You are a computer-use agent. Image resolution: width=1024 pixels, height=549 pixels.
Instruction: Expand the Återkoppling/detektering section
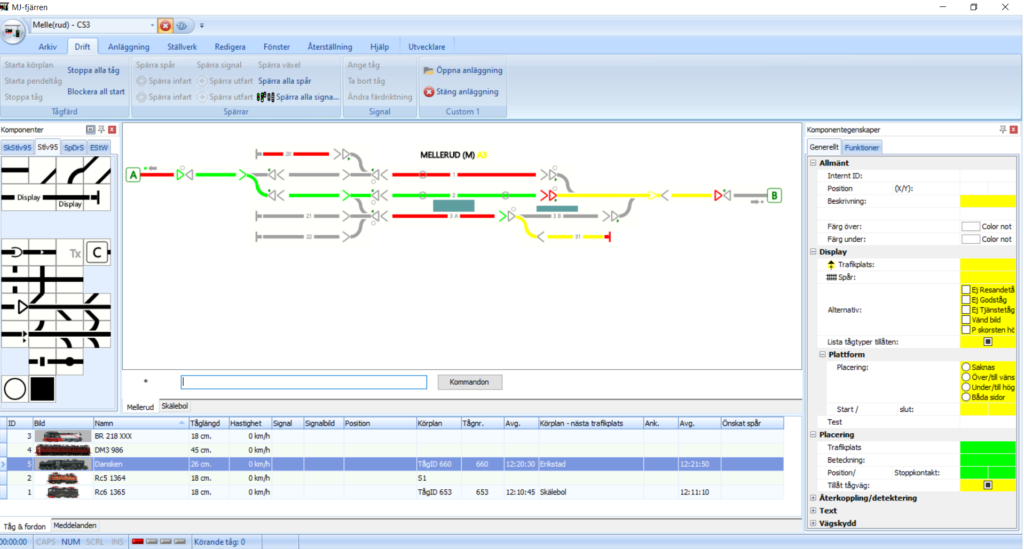(x=811, y=497)
